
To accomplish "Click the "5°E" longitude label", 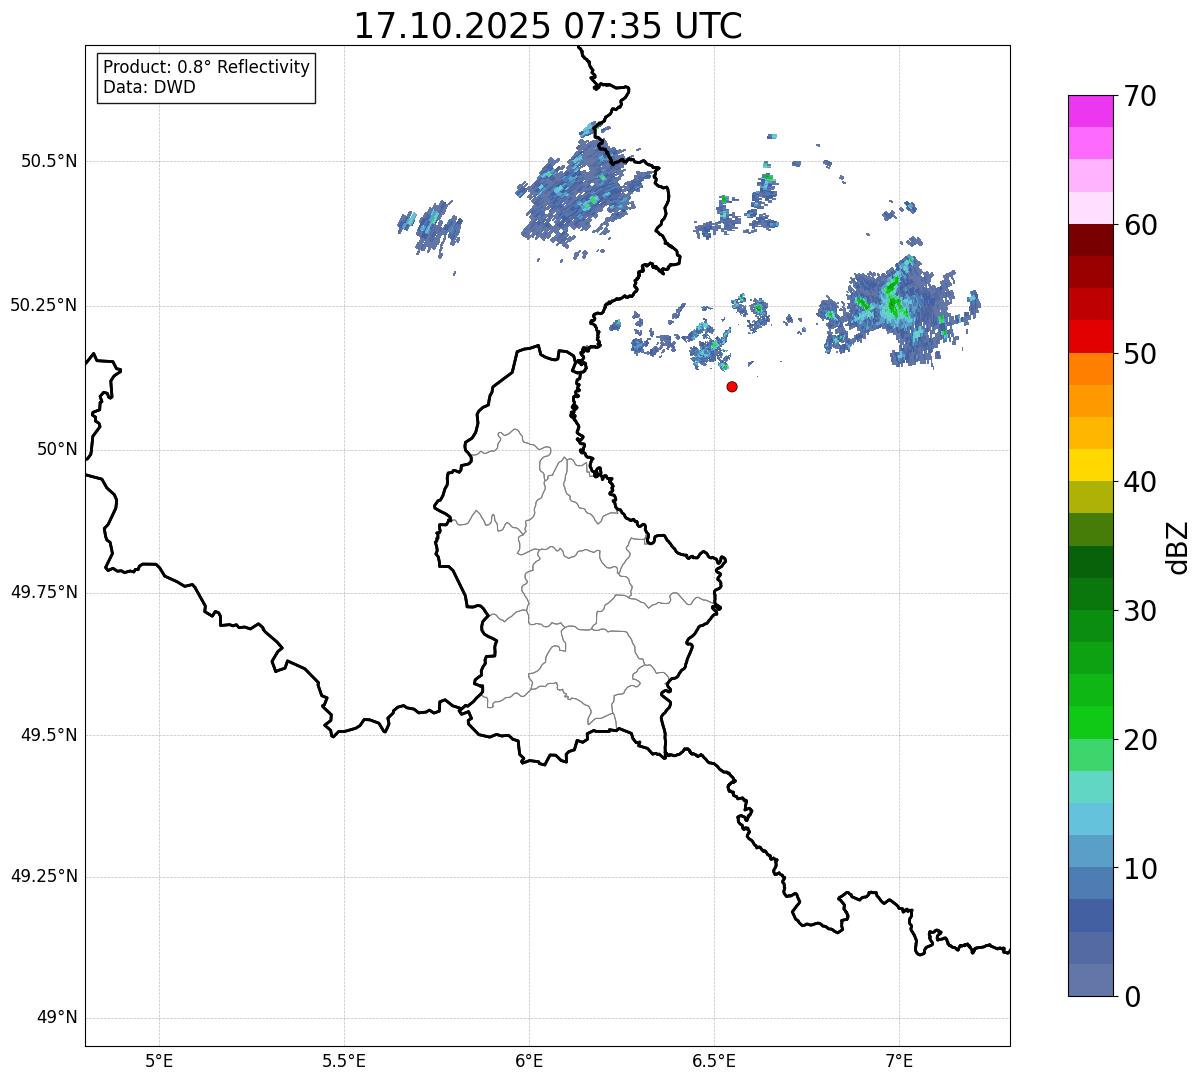I will [x=159, y=1061].
